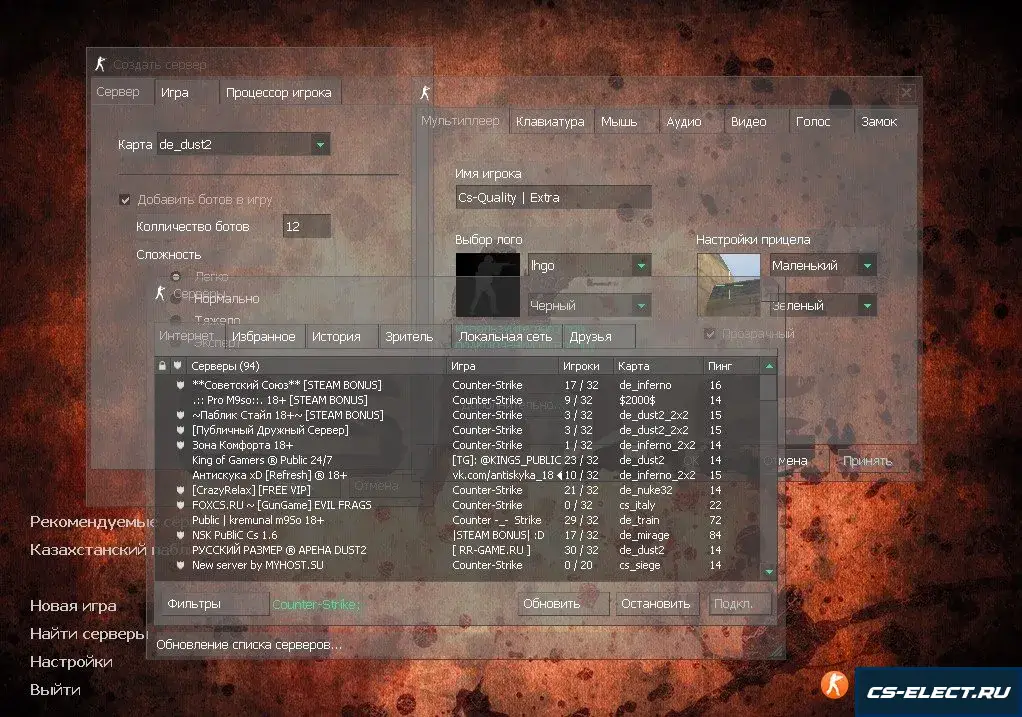Sort server list by Пинг column
This screenshot has height=717, width=1022.
point(731,366)
